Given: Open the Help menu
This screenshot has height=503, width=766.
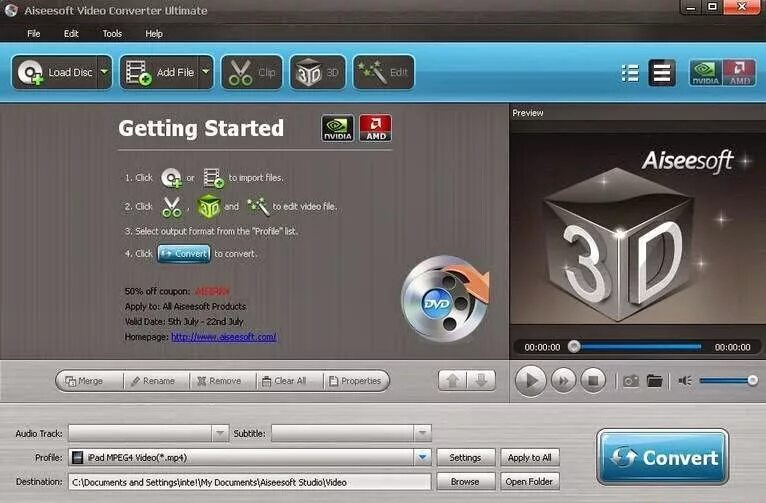Looking at the screenshot, I should (154, 34).
